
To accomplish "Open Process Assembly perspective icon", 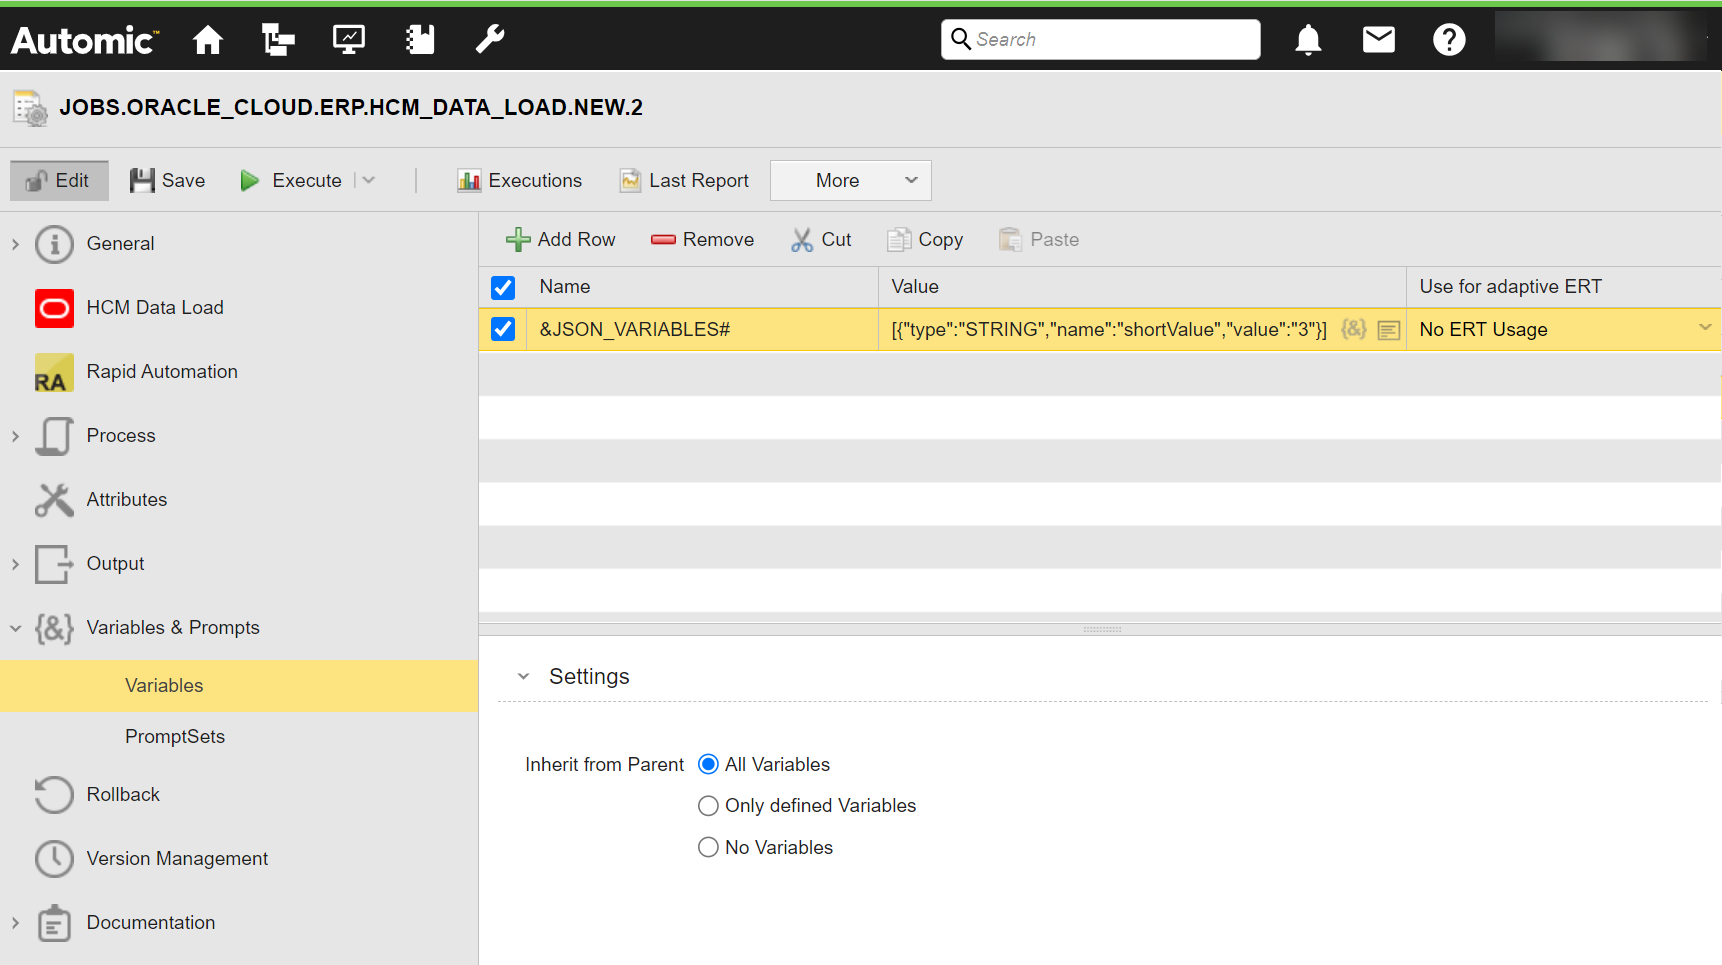I will (x=278, y=40).
